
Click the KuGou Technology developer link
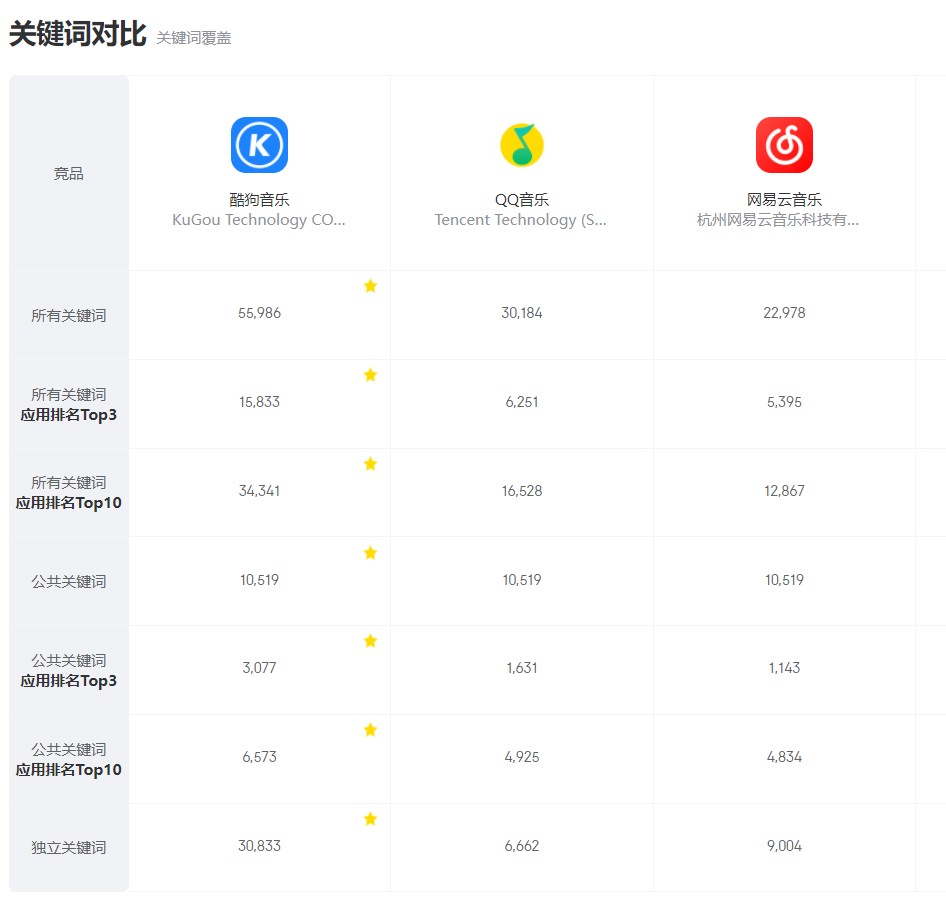(258, 220)
